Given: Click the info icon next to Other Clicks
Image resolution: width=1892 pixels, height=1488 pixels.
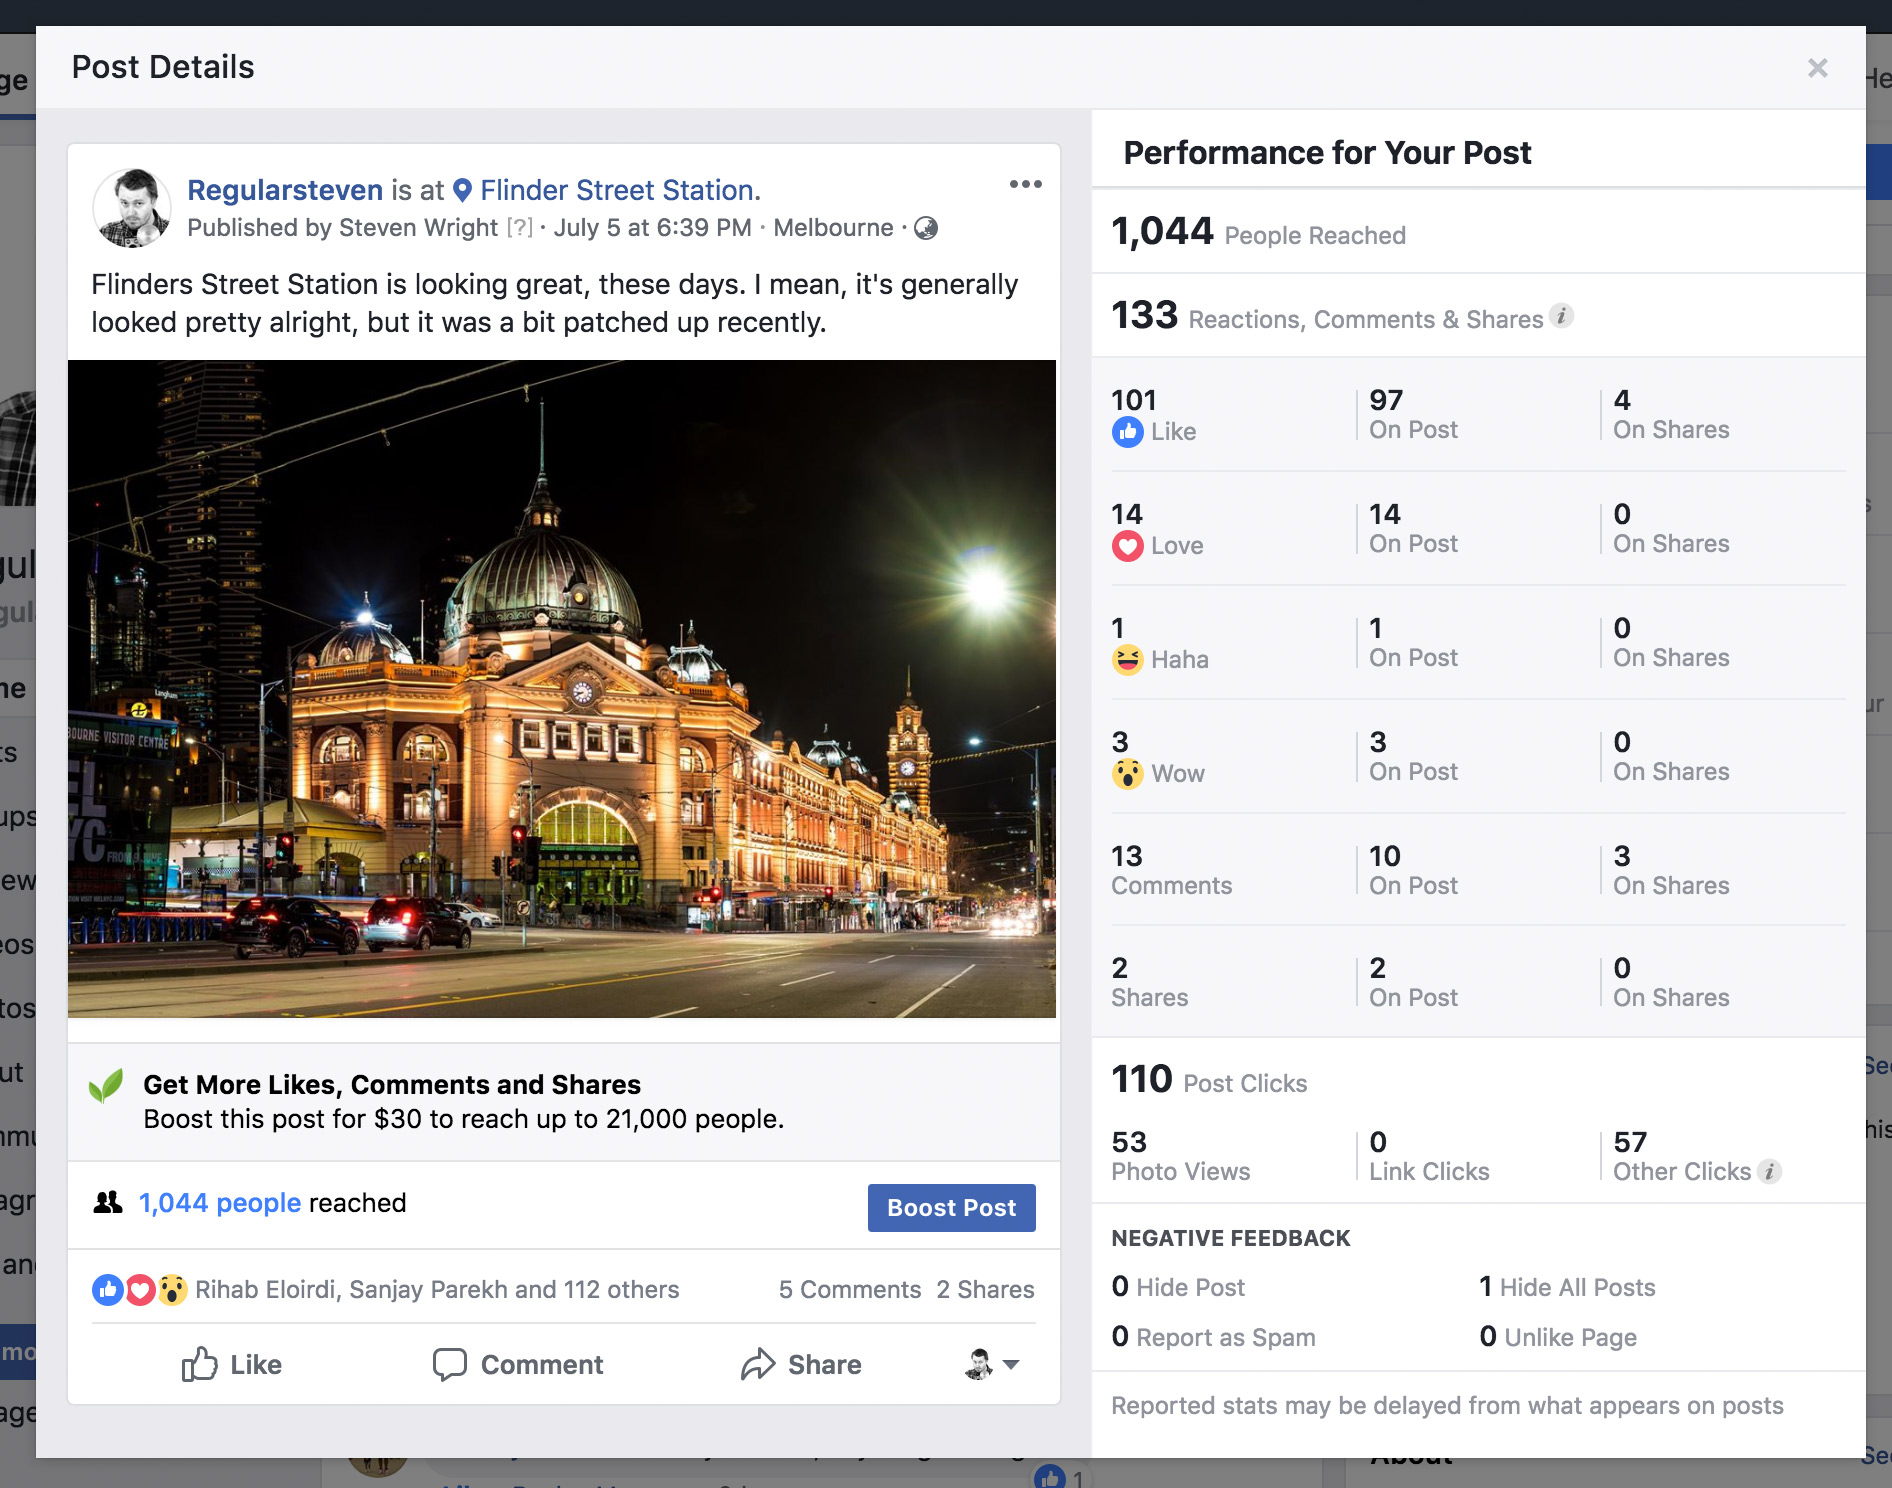Looking at the screenshot, I should tap(1769, 1171).
